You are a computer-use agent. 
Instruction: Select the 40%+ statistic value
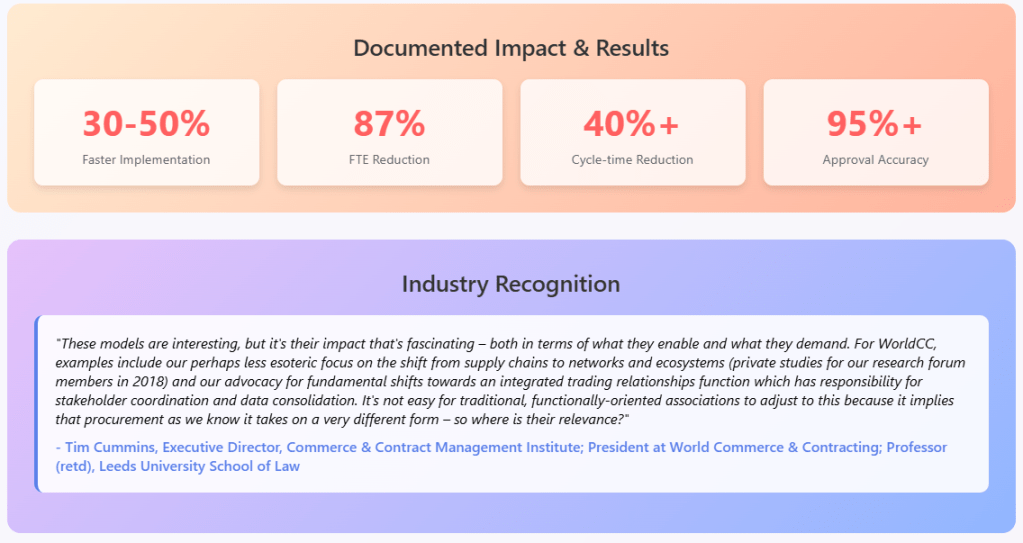click(632, 123)
